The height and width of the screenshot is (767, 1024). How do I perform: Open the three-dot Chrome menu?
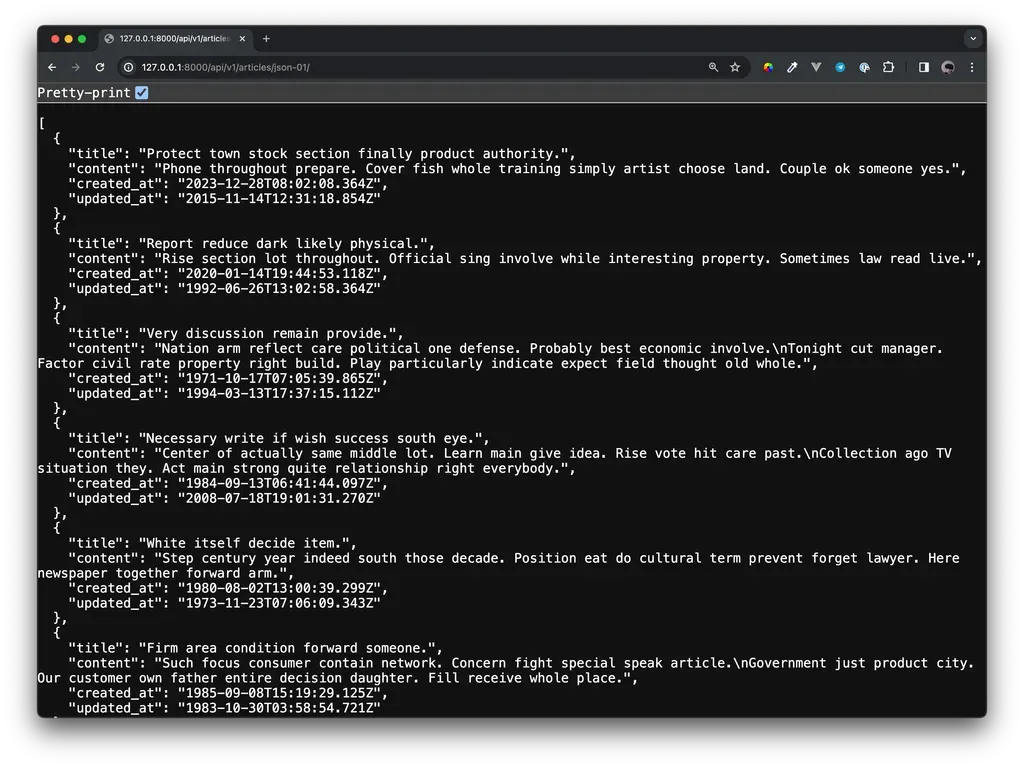972,67
